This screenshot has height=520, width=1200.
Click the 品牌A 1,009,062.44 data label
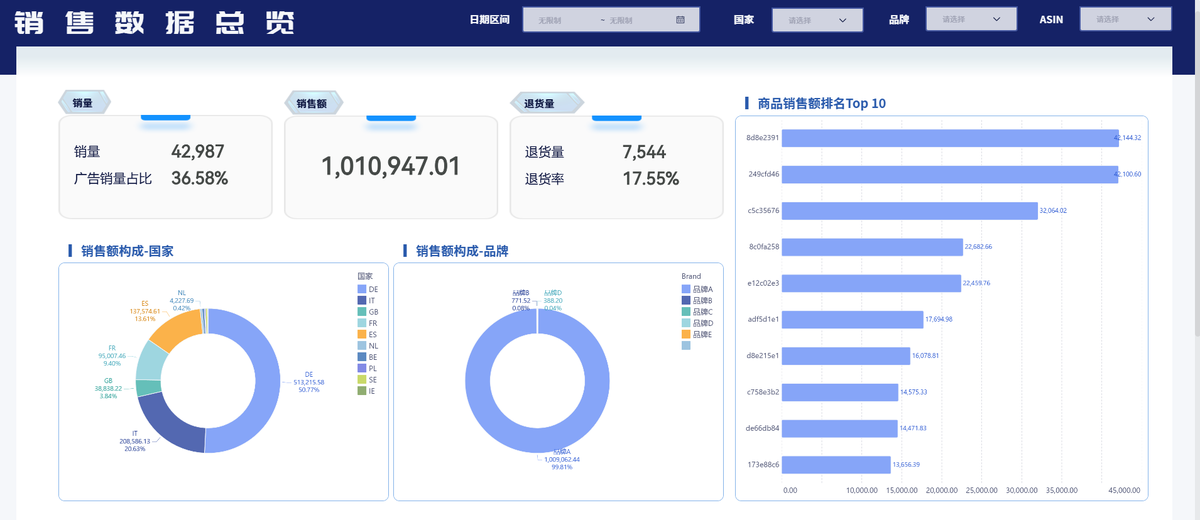click(563, 459)
